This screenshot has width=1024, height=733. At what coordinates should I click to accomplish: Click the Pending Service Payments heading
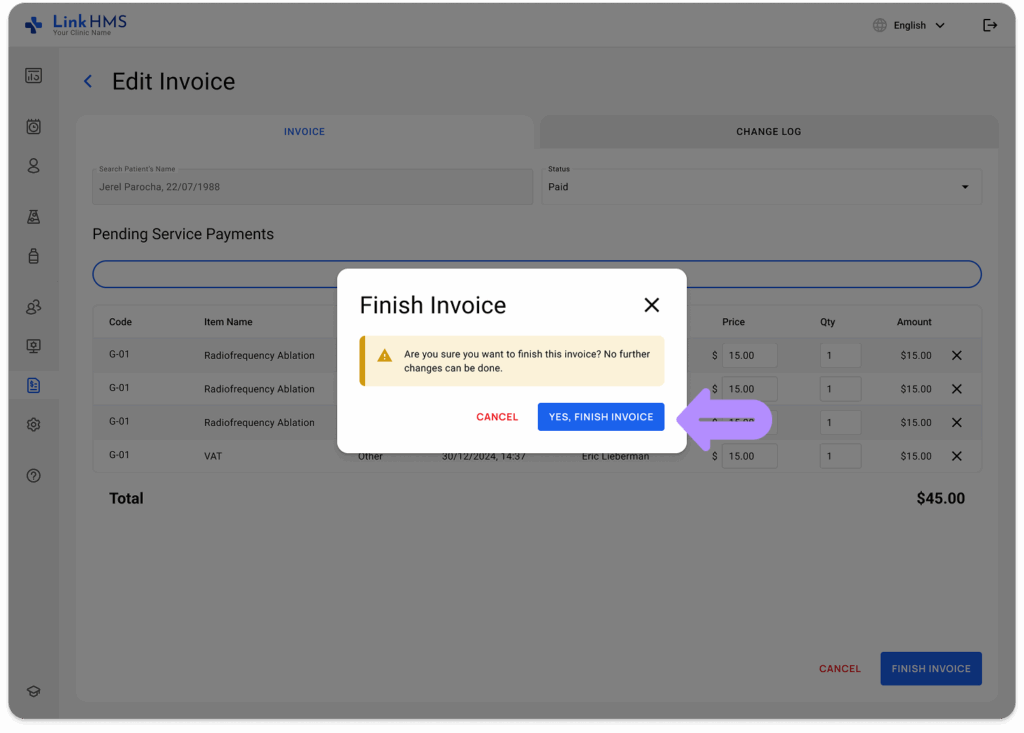coord(183,234)
